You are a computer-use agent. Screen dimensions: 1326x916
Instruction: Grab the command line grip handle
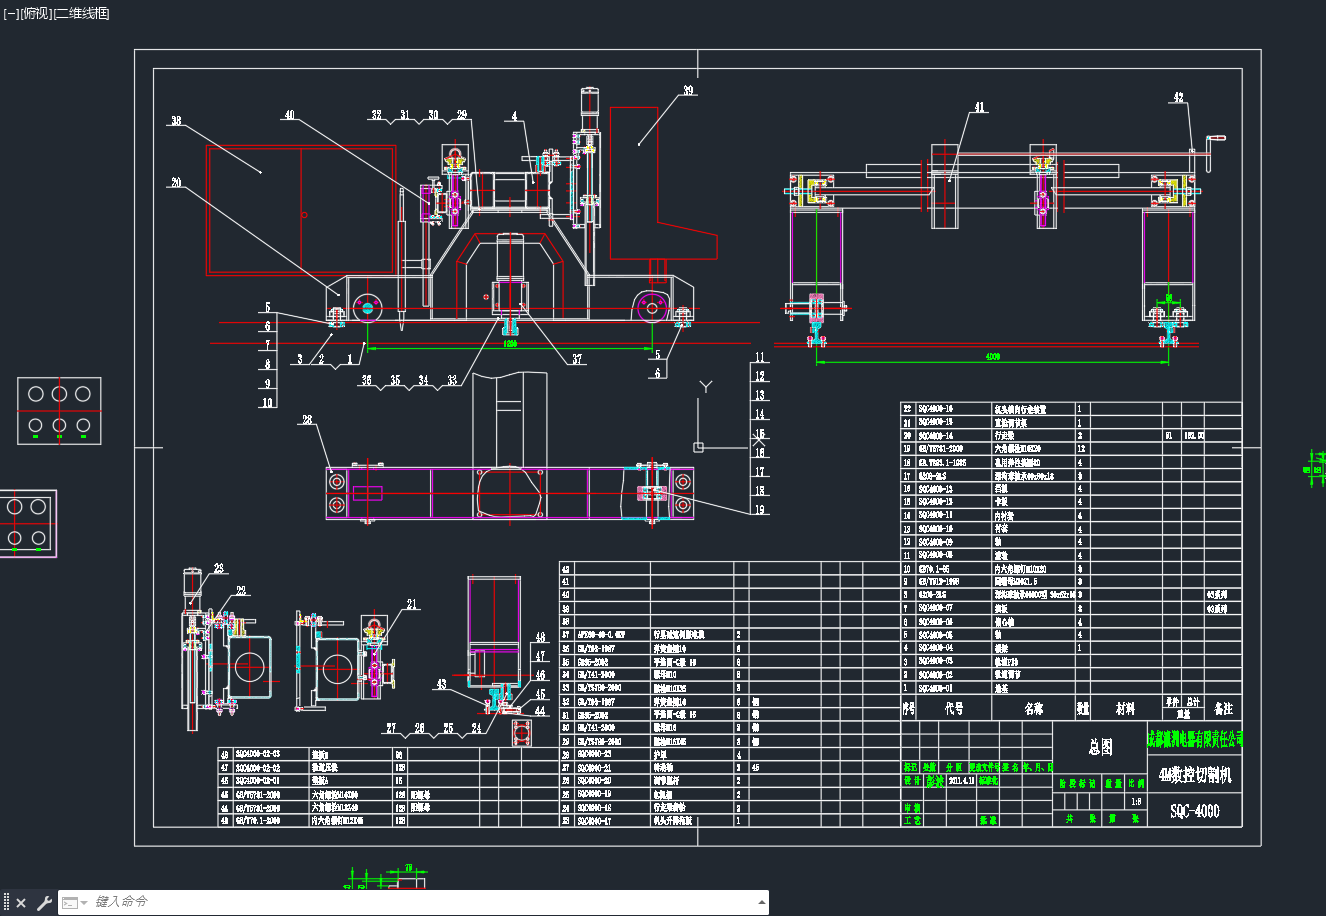pos(6,903)
